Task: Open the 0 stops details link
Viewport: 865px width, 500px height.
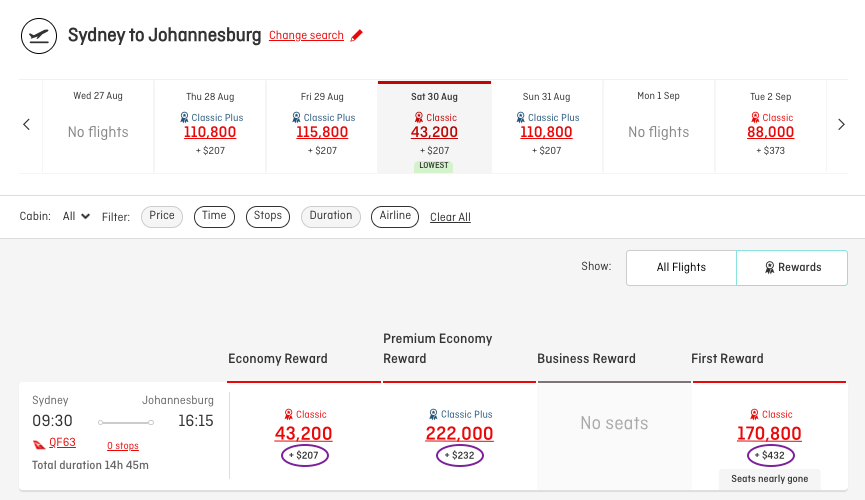Action: pyautogui.click(x=123, y=446)
